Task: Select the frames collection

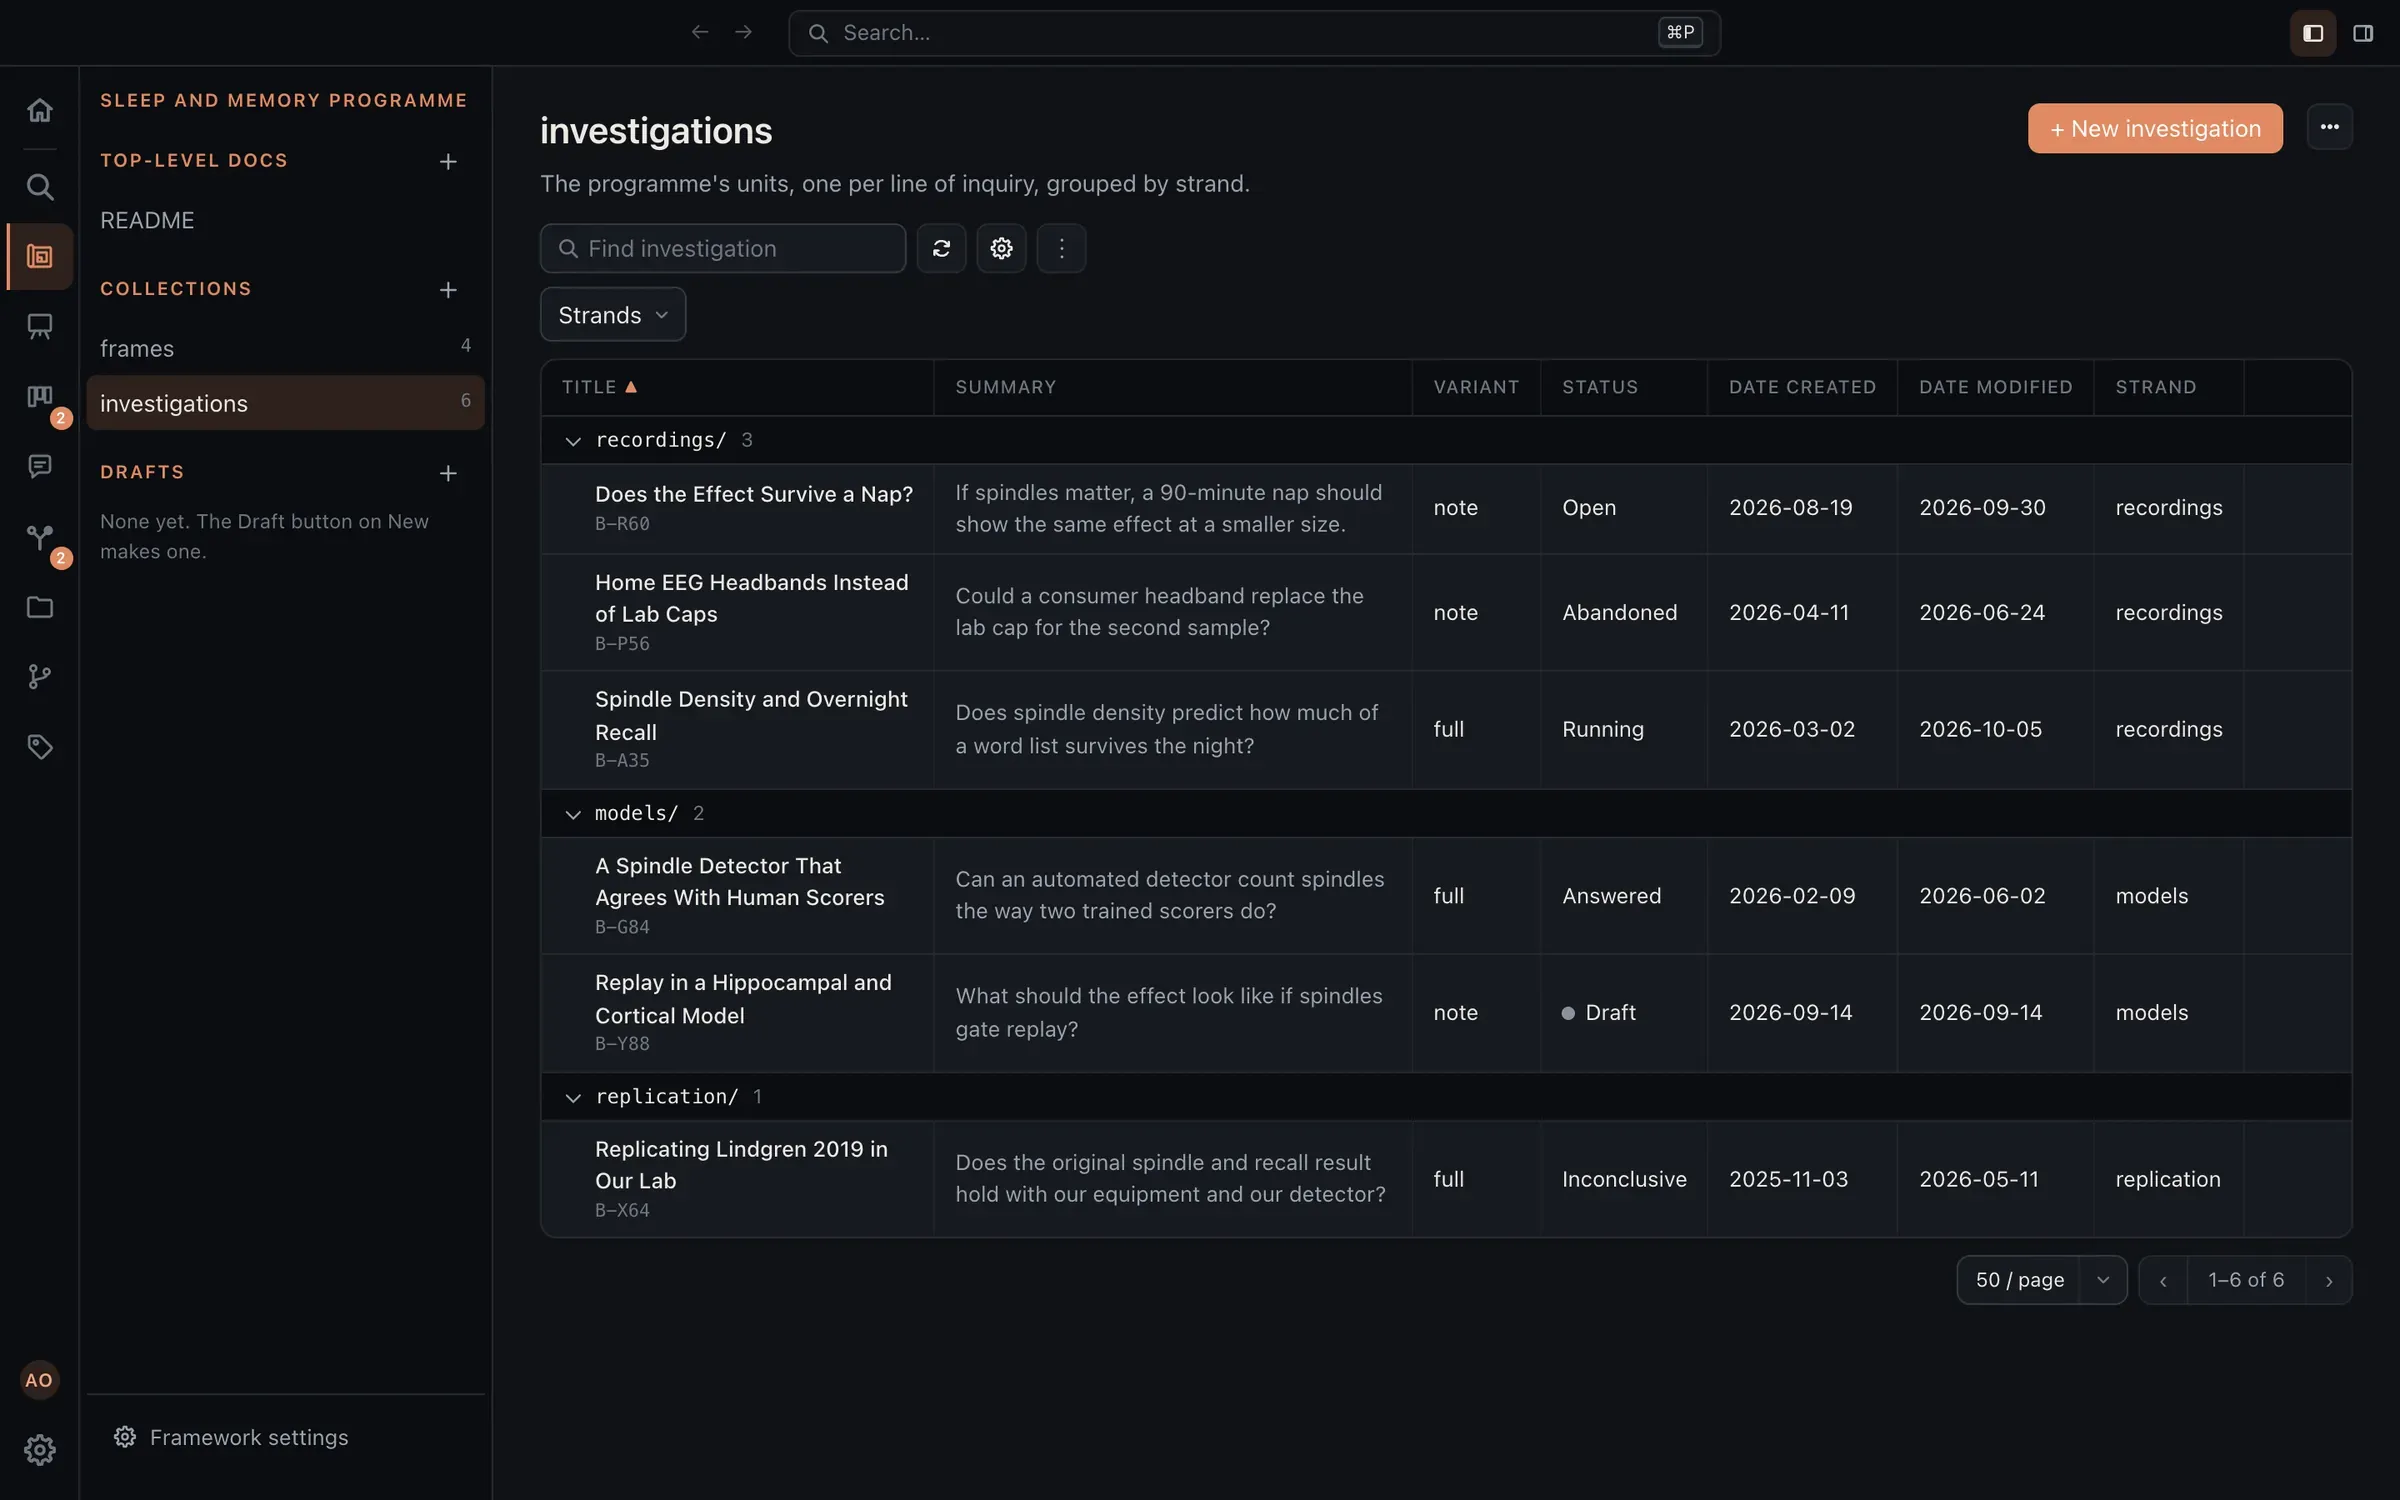Action: tap(285, 348)
